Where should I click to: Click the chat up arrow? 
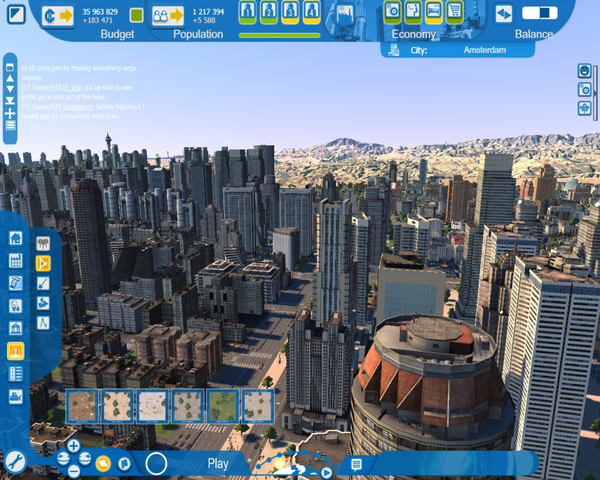point(10,78)
